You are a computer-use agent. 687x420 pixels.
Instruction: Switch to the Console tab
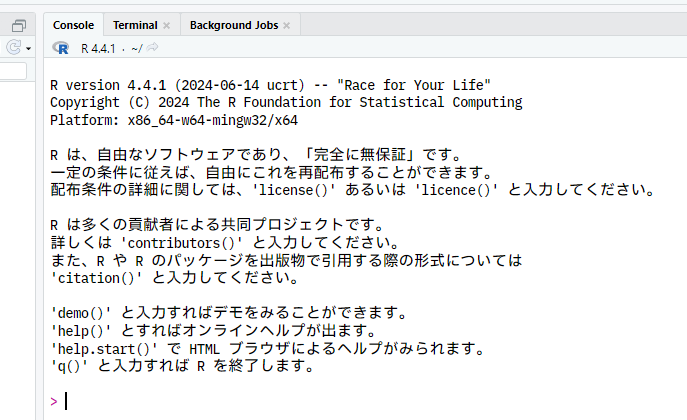pos(73,25)
